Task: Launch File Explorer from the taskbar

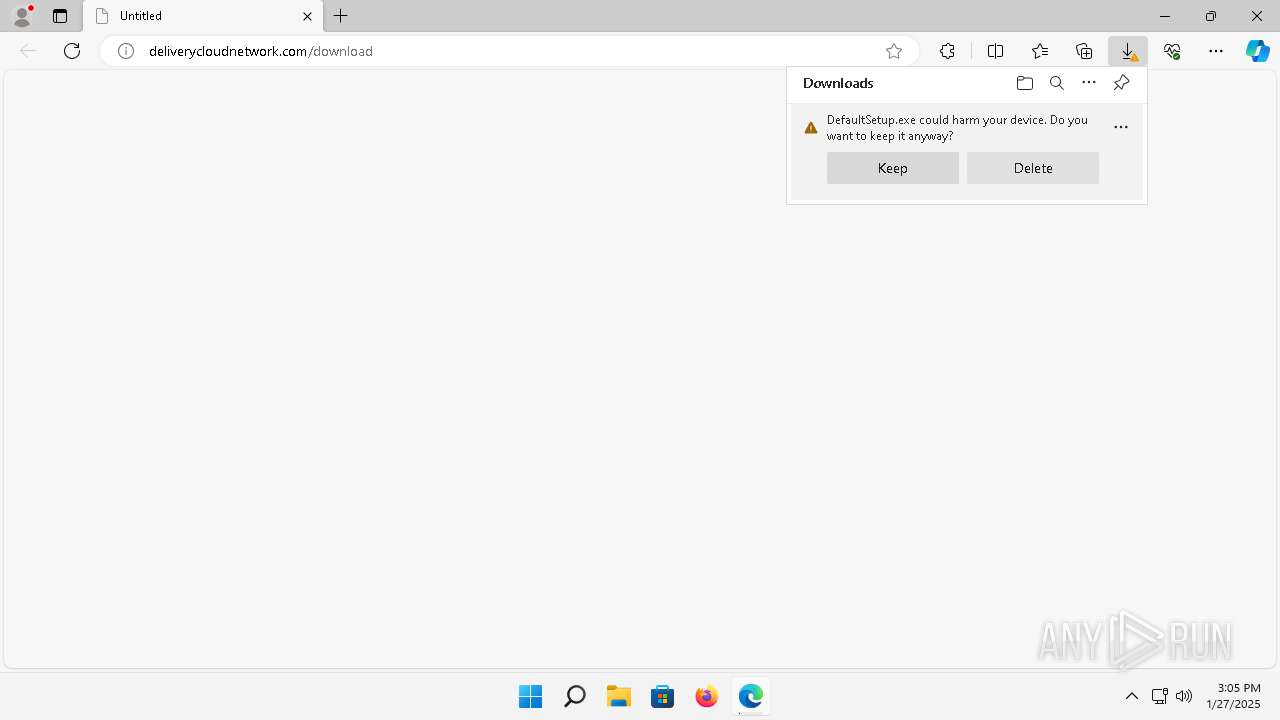Action: (618, 696)
